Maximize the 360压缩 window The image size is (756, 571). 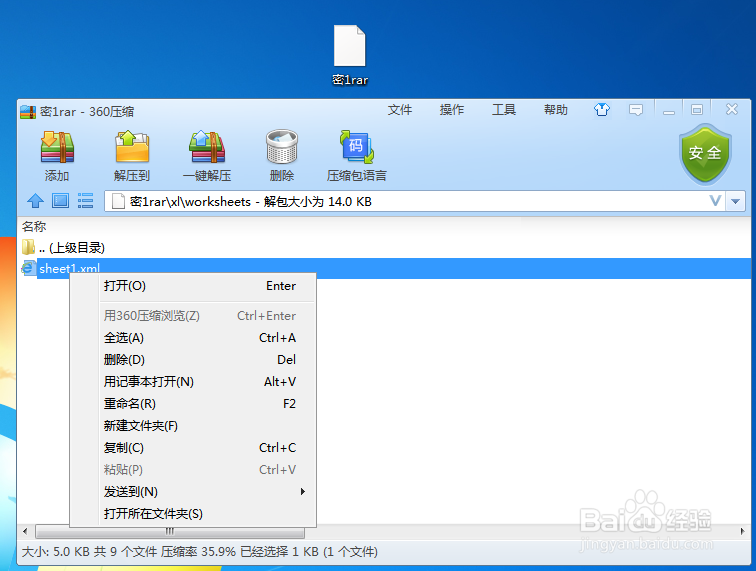click(697, 110)
